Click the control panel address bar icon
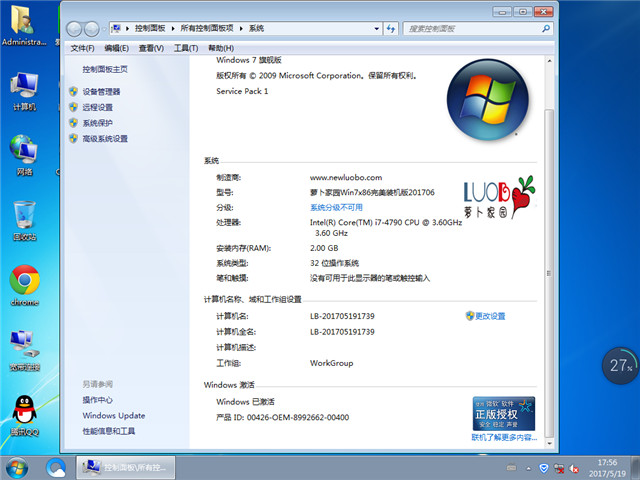This screenshot has width=640, height=480. click(x=116, y=28)
